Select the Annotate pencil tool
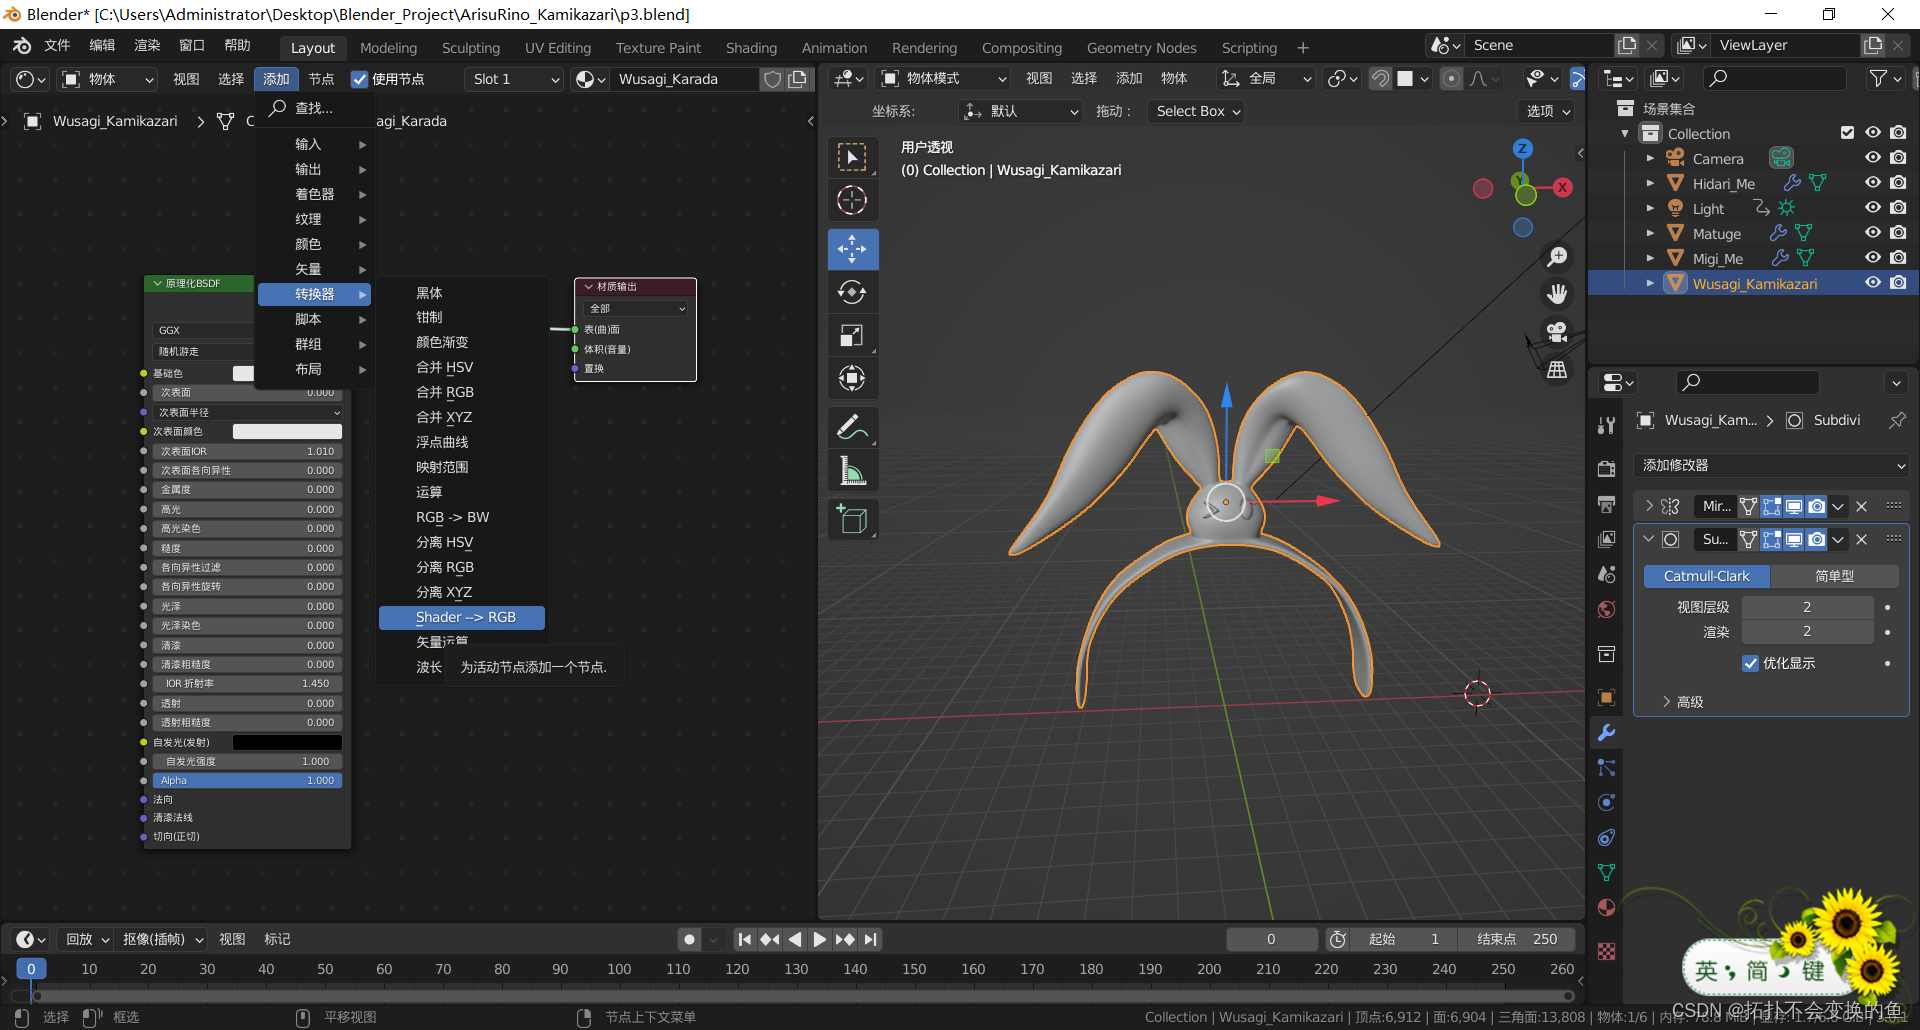Viewport: 1920px width, 1030px height. click(x=852, y=428)
